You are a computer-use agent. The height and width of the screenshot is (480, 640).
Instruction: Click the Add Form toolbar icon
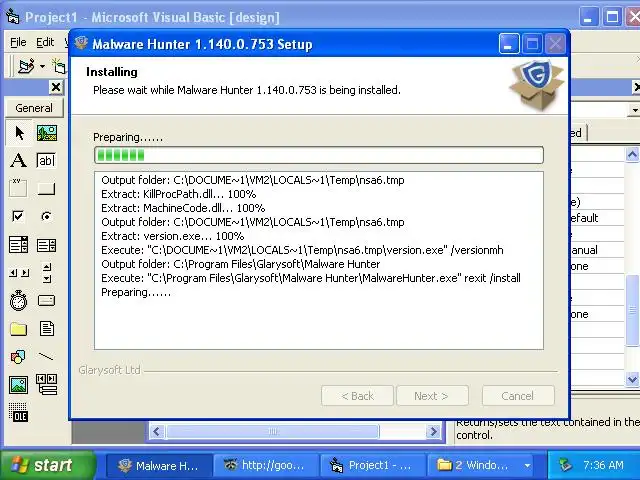pos(59,66)
